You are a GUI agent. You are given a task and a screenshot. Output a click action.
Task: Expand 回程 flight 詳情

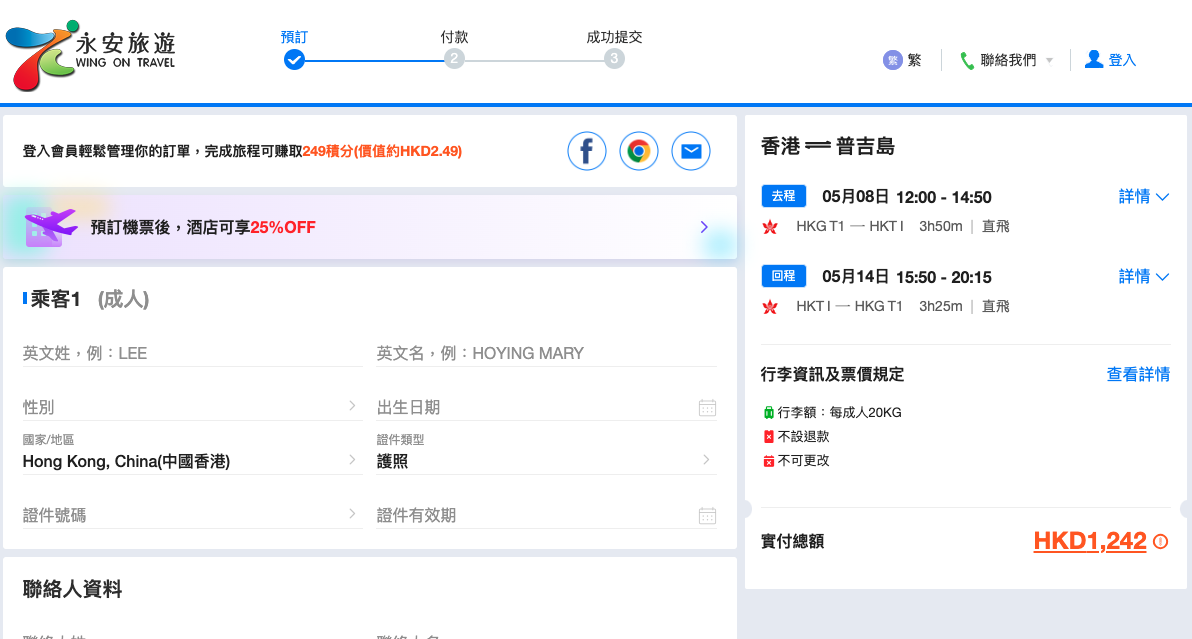click(x=1143, y=276)
